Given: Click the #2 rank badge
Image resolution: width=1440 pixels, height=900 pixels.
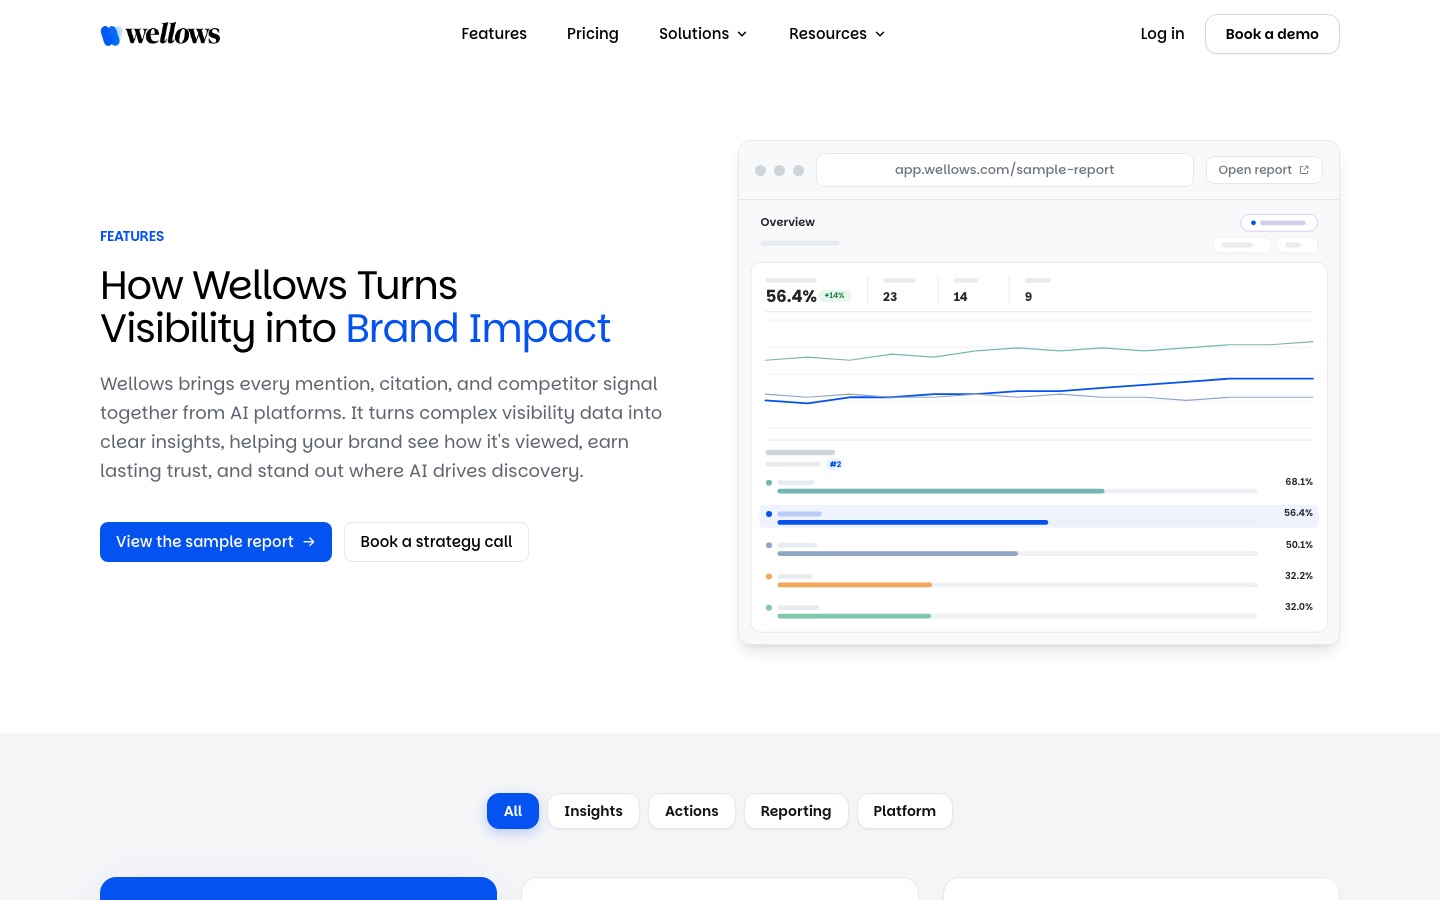Looking at the screenshot, I should 836,464.
